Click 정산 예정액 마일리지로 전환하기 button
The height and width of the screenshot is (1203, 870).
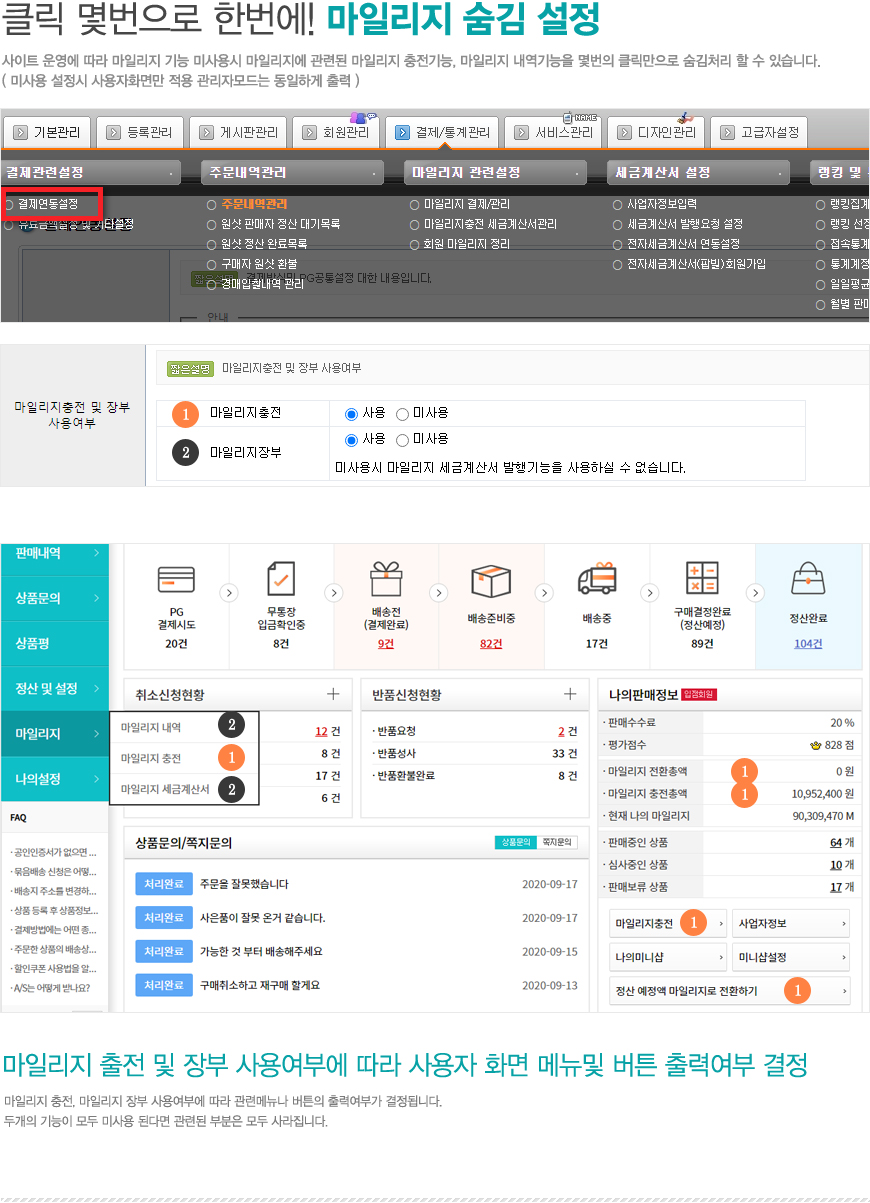(729, 991)
